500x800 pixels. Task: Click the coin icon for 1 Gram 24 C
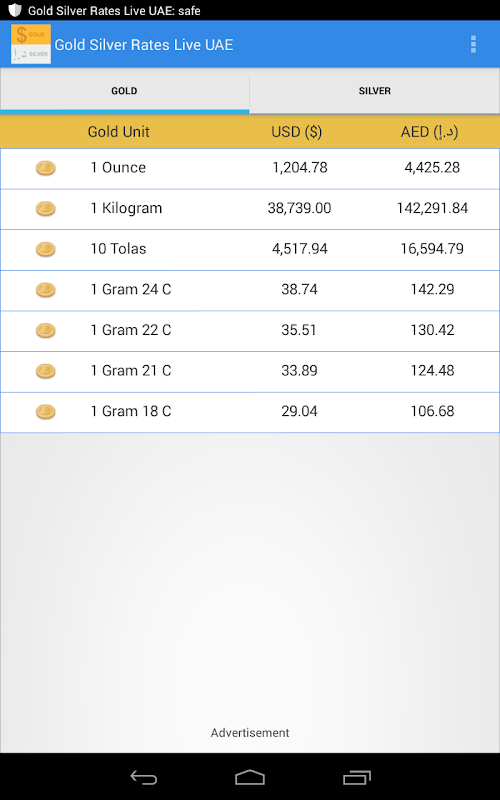click(x=45, y=290)
